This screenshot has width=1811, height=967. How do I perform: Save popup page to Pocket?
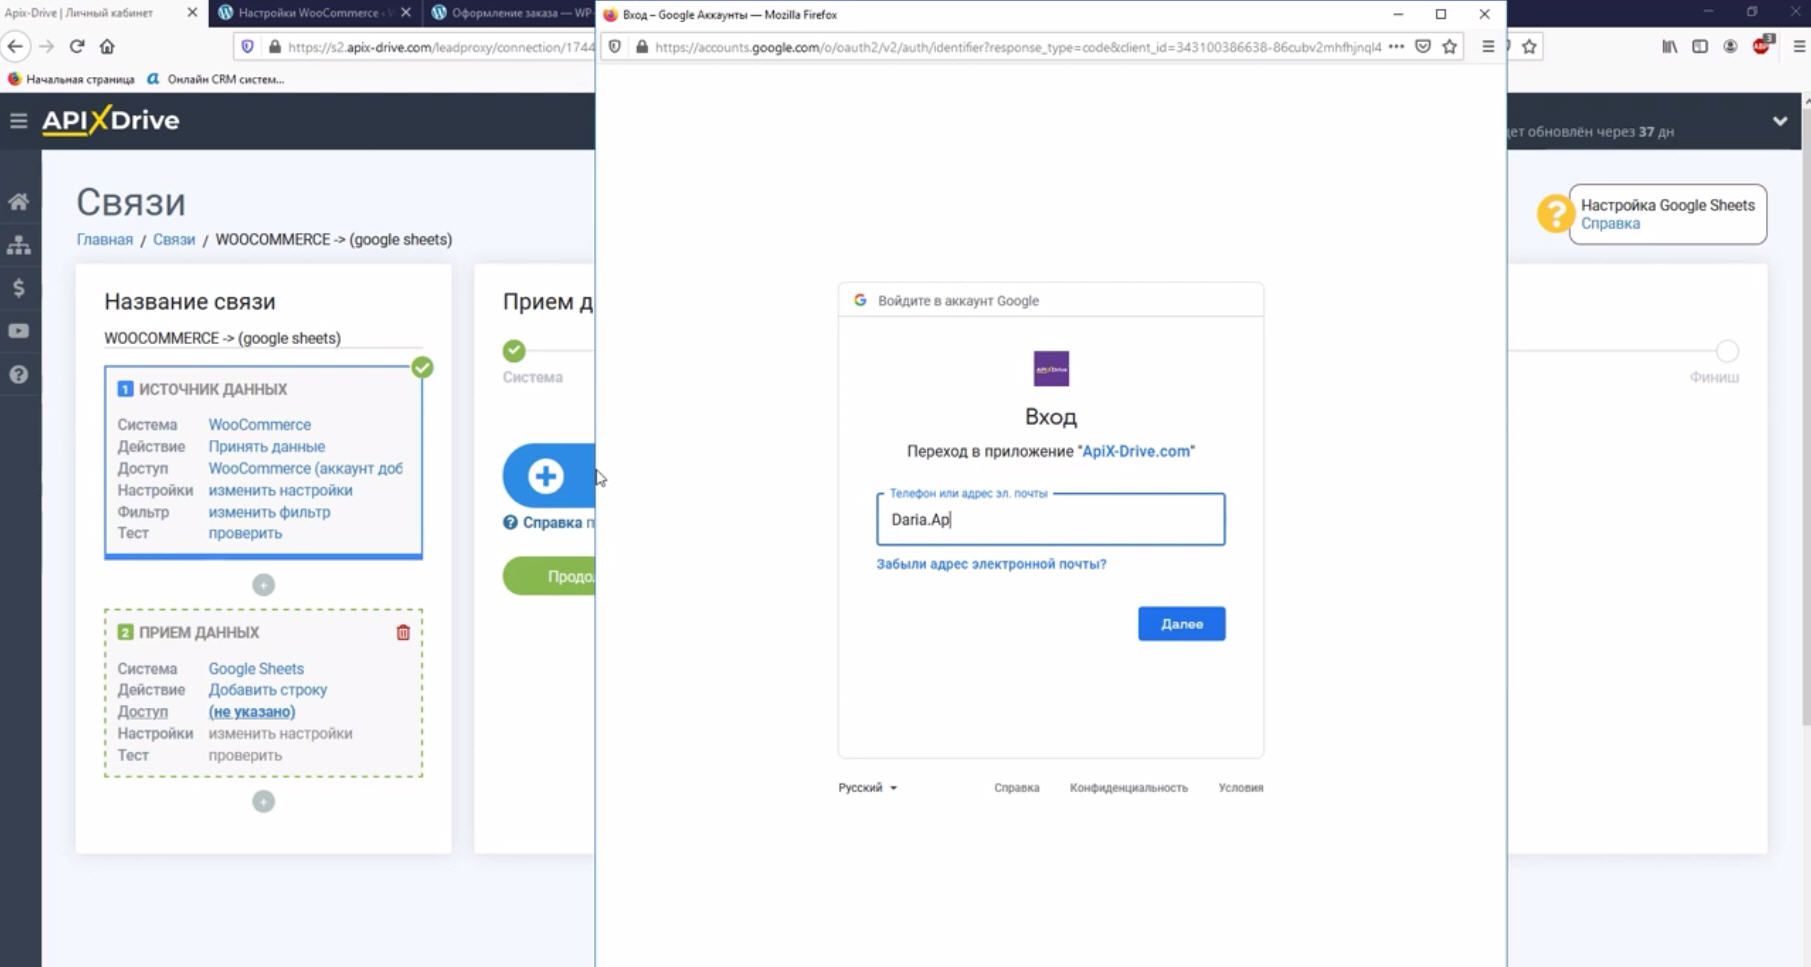(1423, 46)
